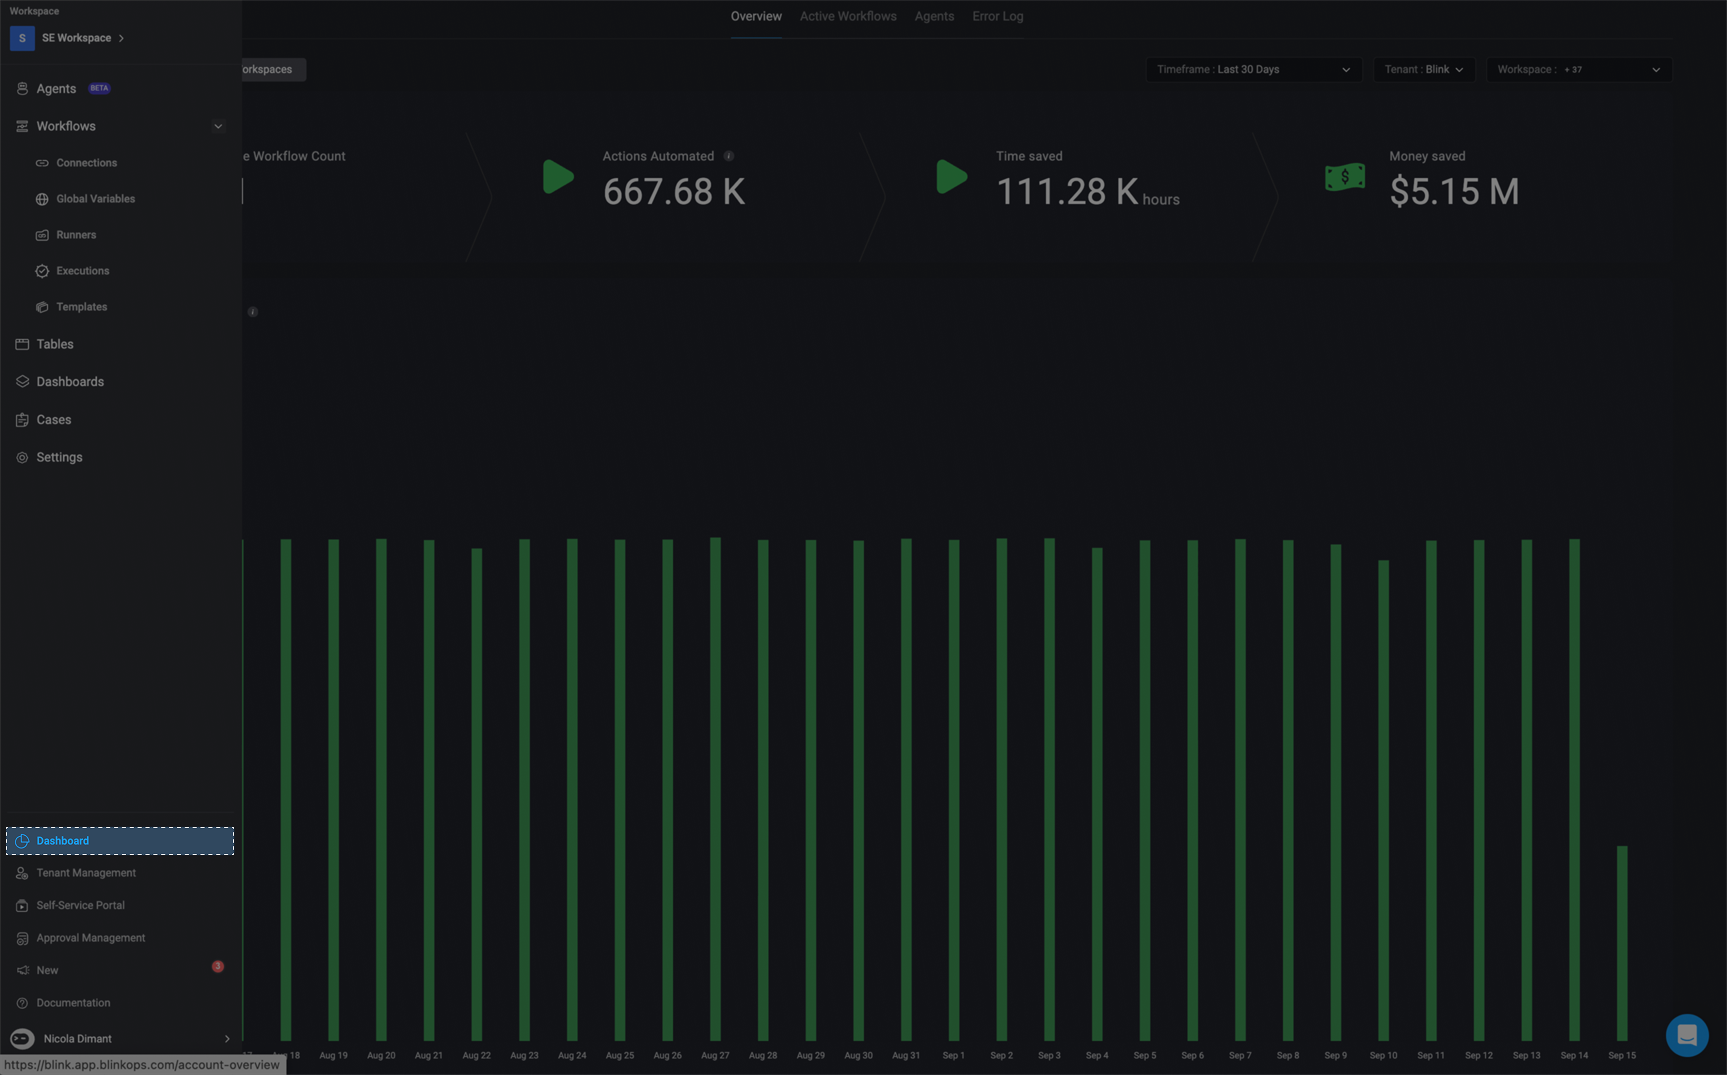Click the Sep 1 axis label
Screen dimensions: 1727x1075
954,1056
